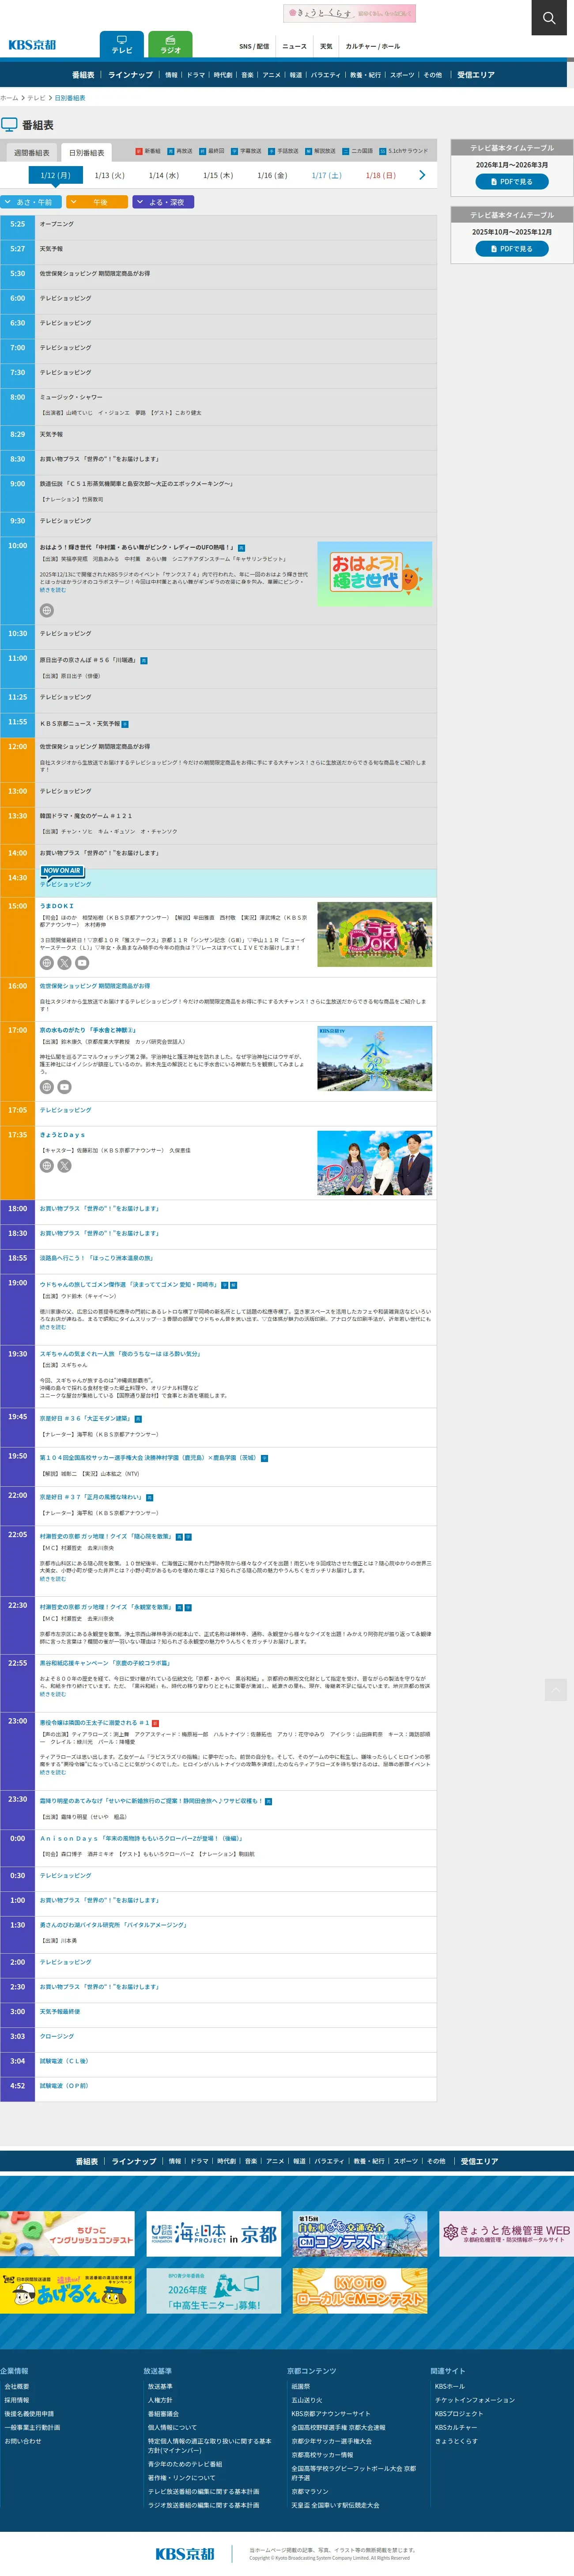Image resolution: width=574 pixels, height=2576 pixels.
Task: Select the 1/18 (日) date tab
Action: click(x=380, y=175)
